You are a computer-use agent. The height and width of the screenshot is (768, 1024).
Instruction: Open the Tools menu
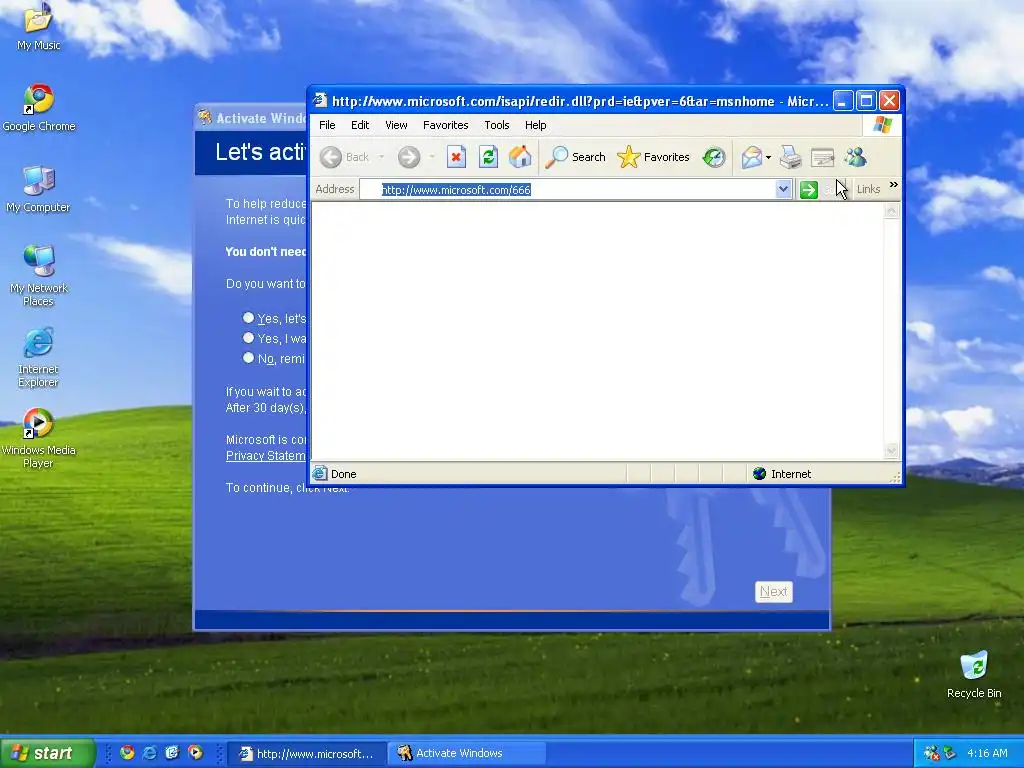(496, 125)
